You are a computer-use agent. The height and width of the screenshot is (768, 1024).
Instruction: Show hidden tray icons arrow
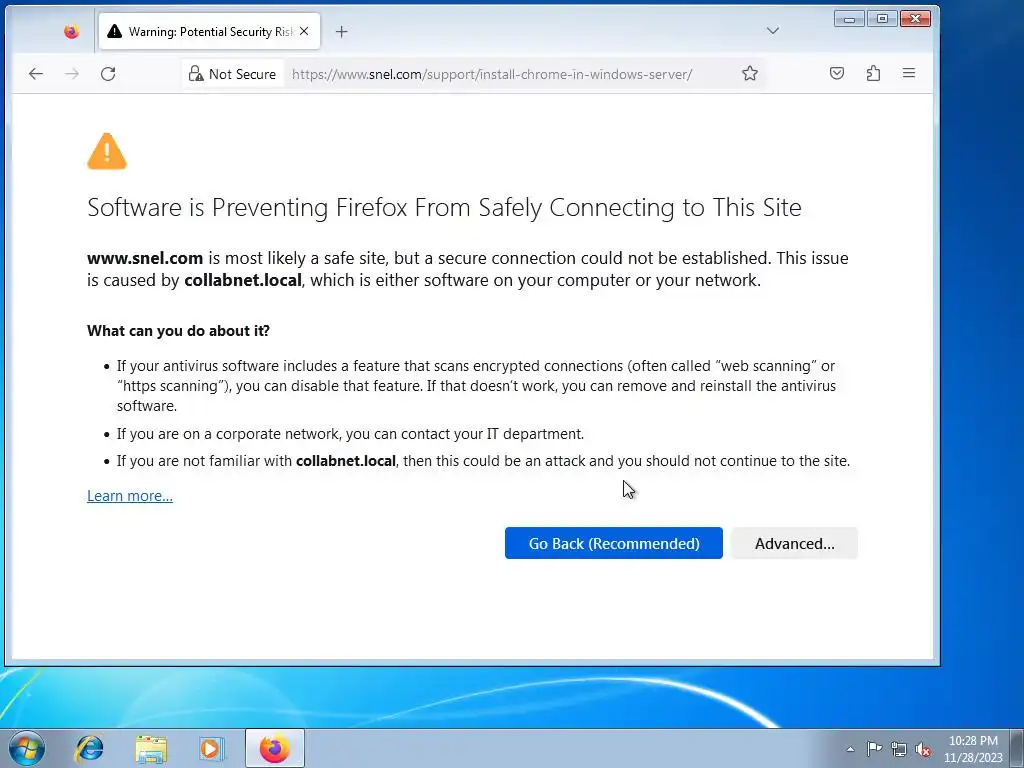pyautogui.click(x=850, y=749)
